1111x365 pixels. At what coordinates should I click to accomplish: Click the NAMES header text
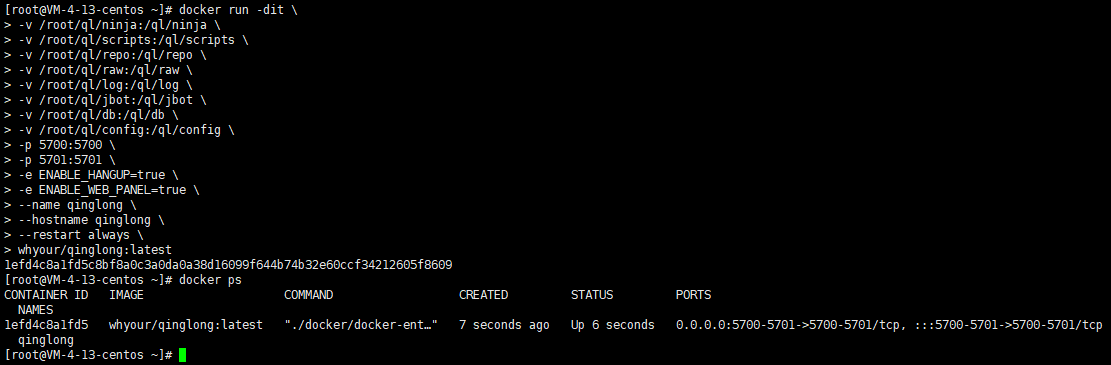click(35, 310)
